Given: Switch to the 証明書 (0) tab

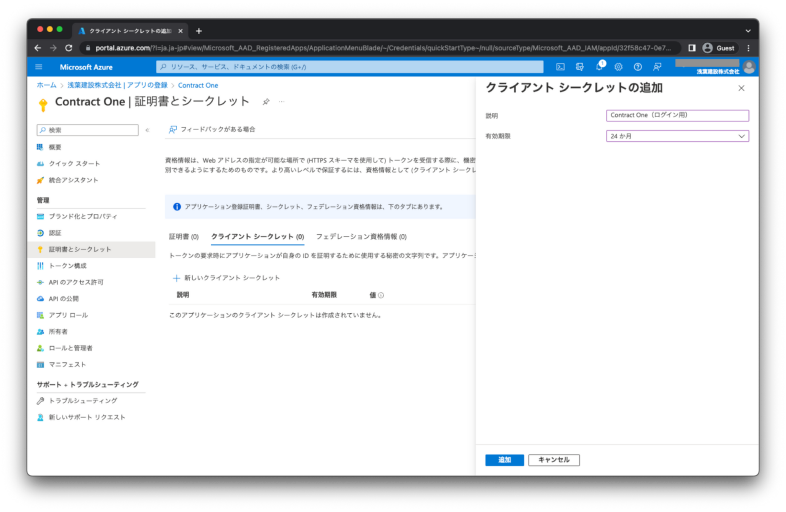Looking at the screenshot, I should (183, 237).
